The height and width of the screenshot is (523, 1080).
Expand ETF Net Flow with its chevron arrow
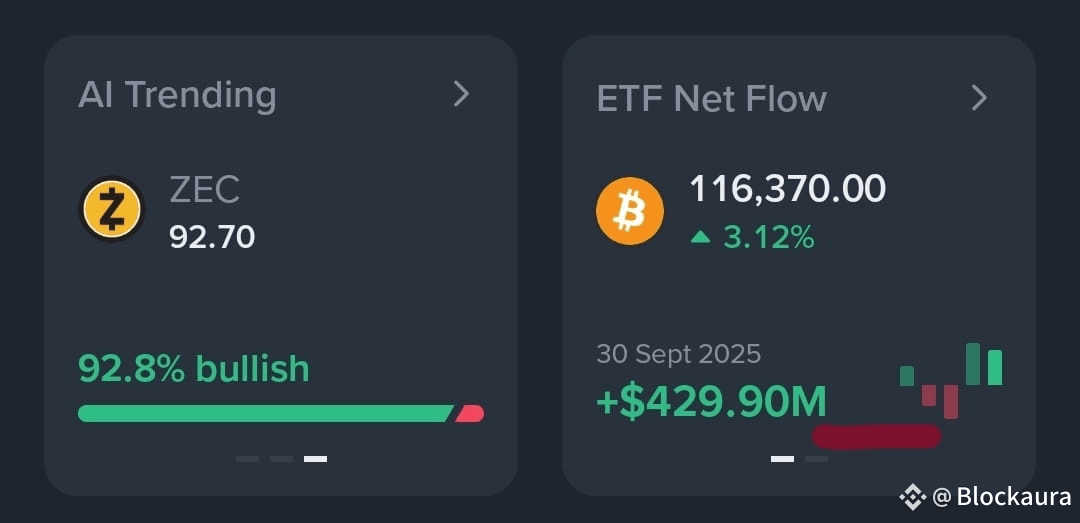point(979,98)
